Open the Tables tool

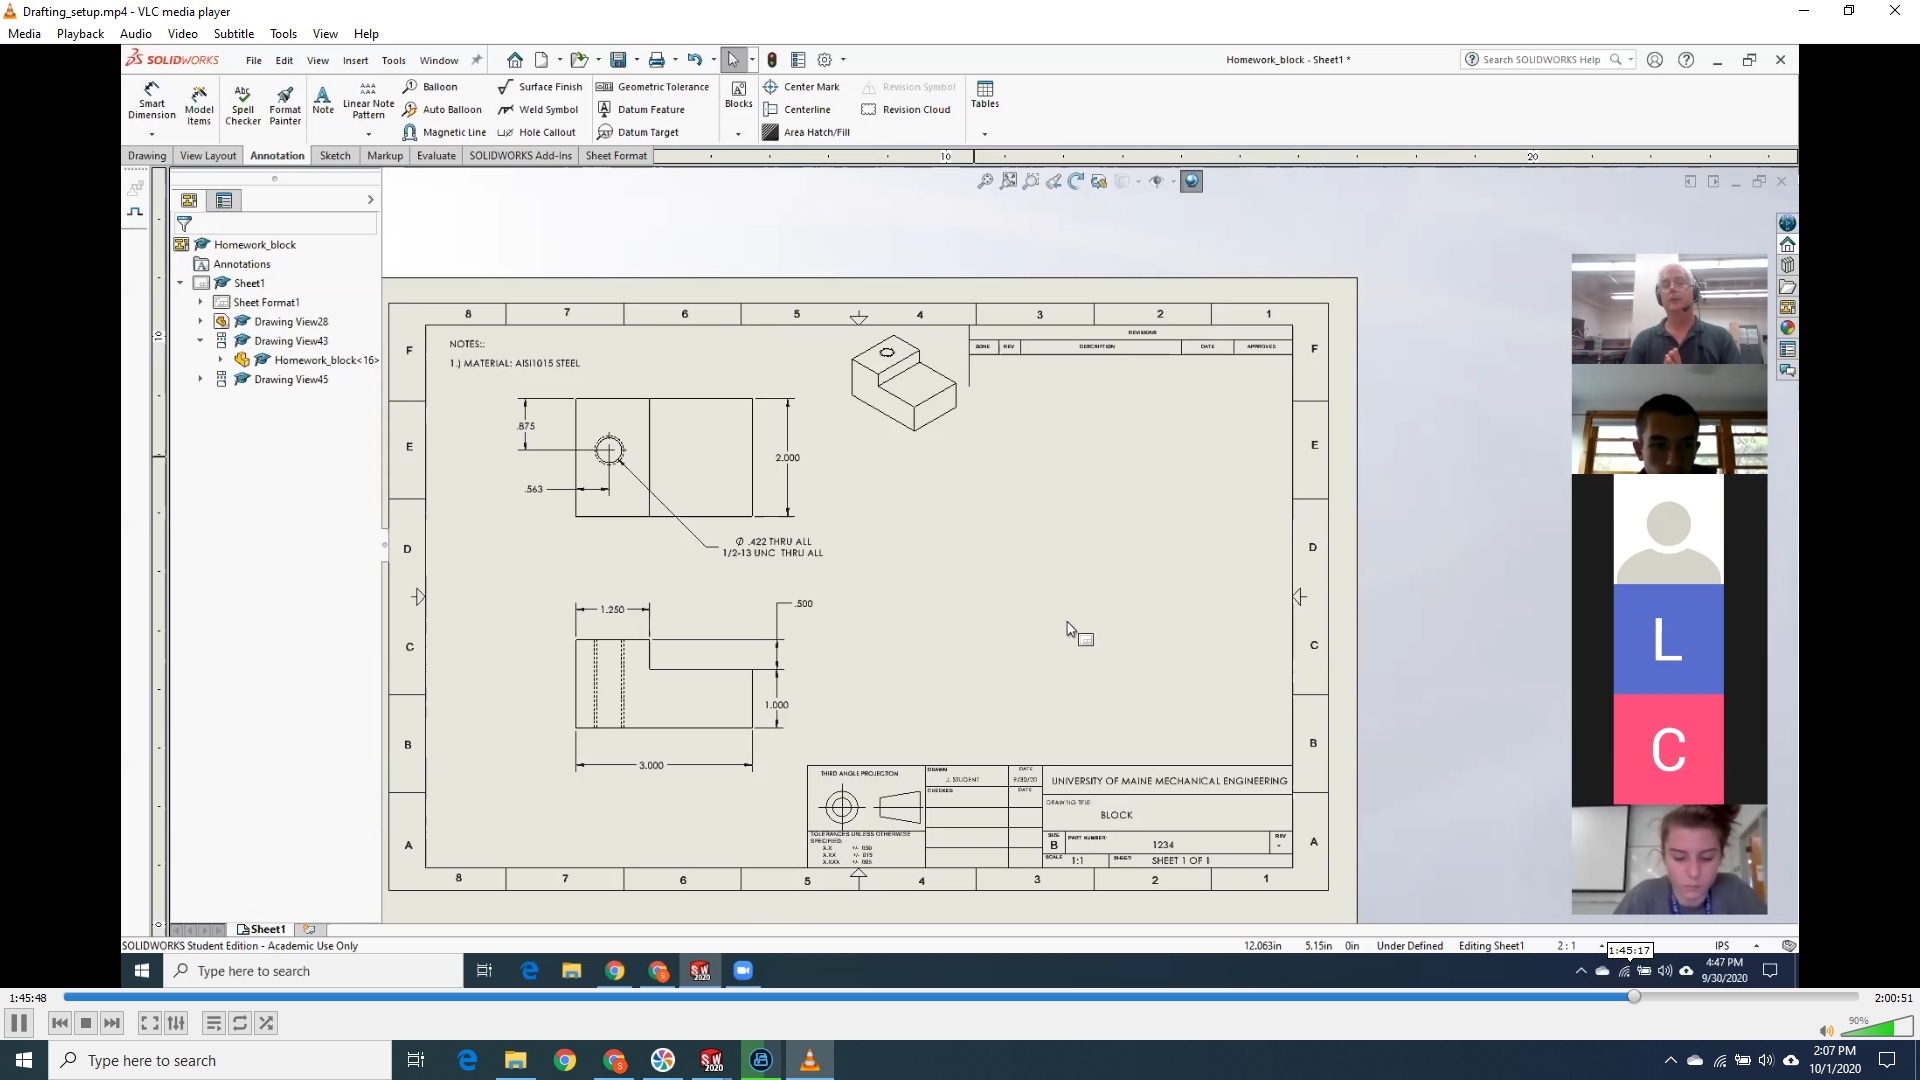[985, 95]
